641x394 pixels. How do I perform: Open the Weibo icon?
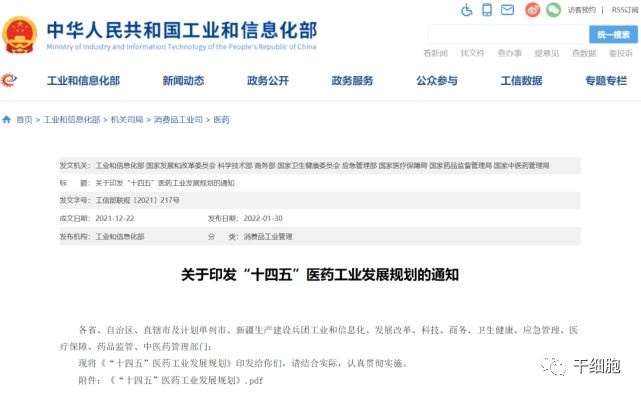[533, 10]
